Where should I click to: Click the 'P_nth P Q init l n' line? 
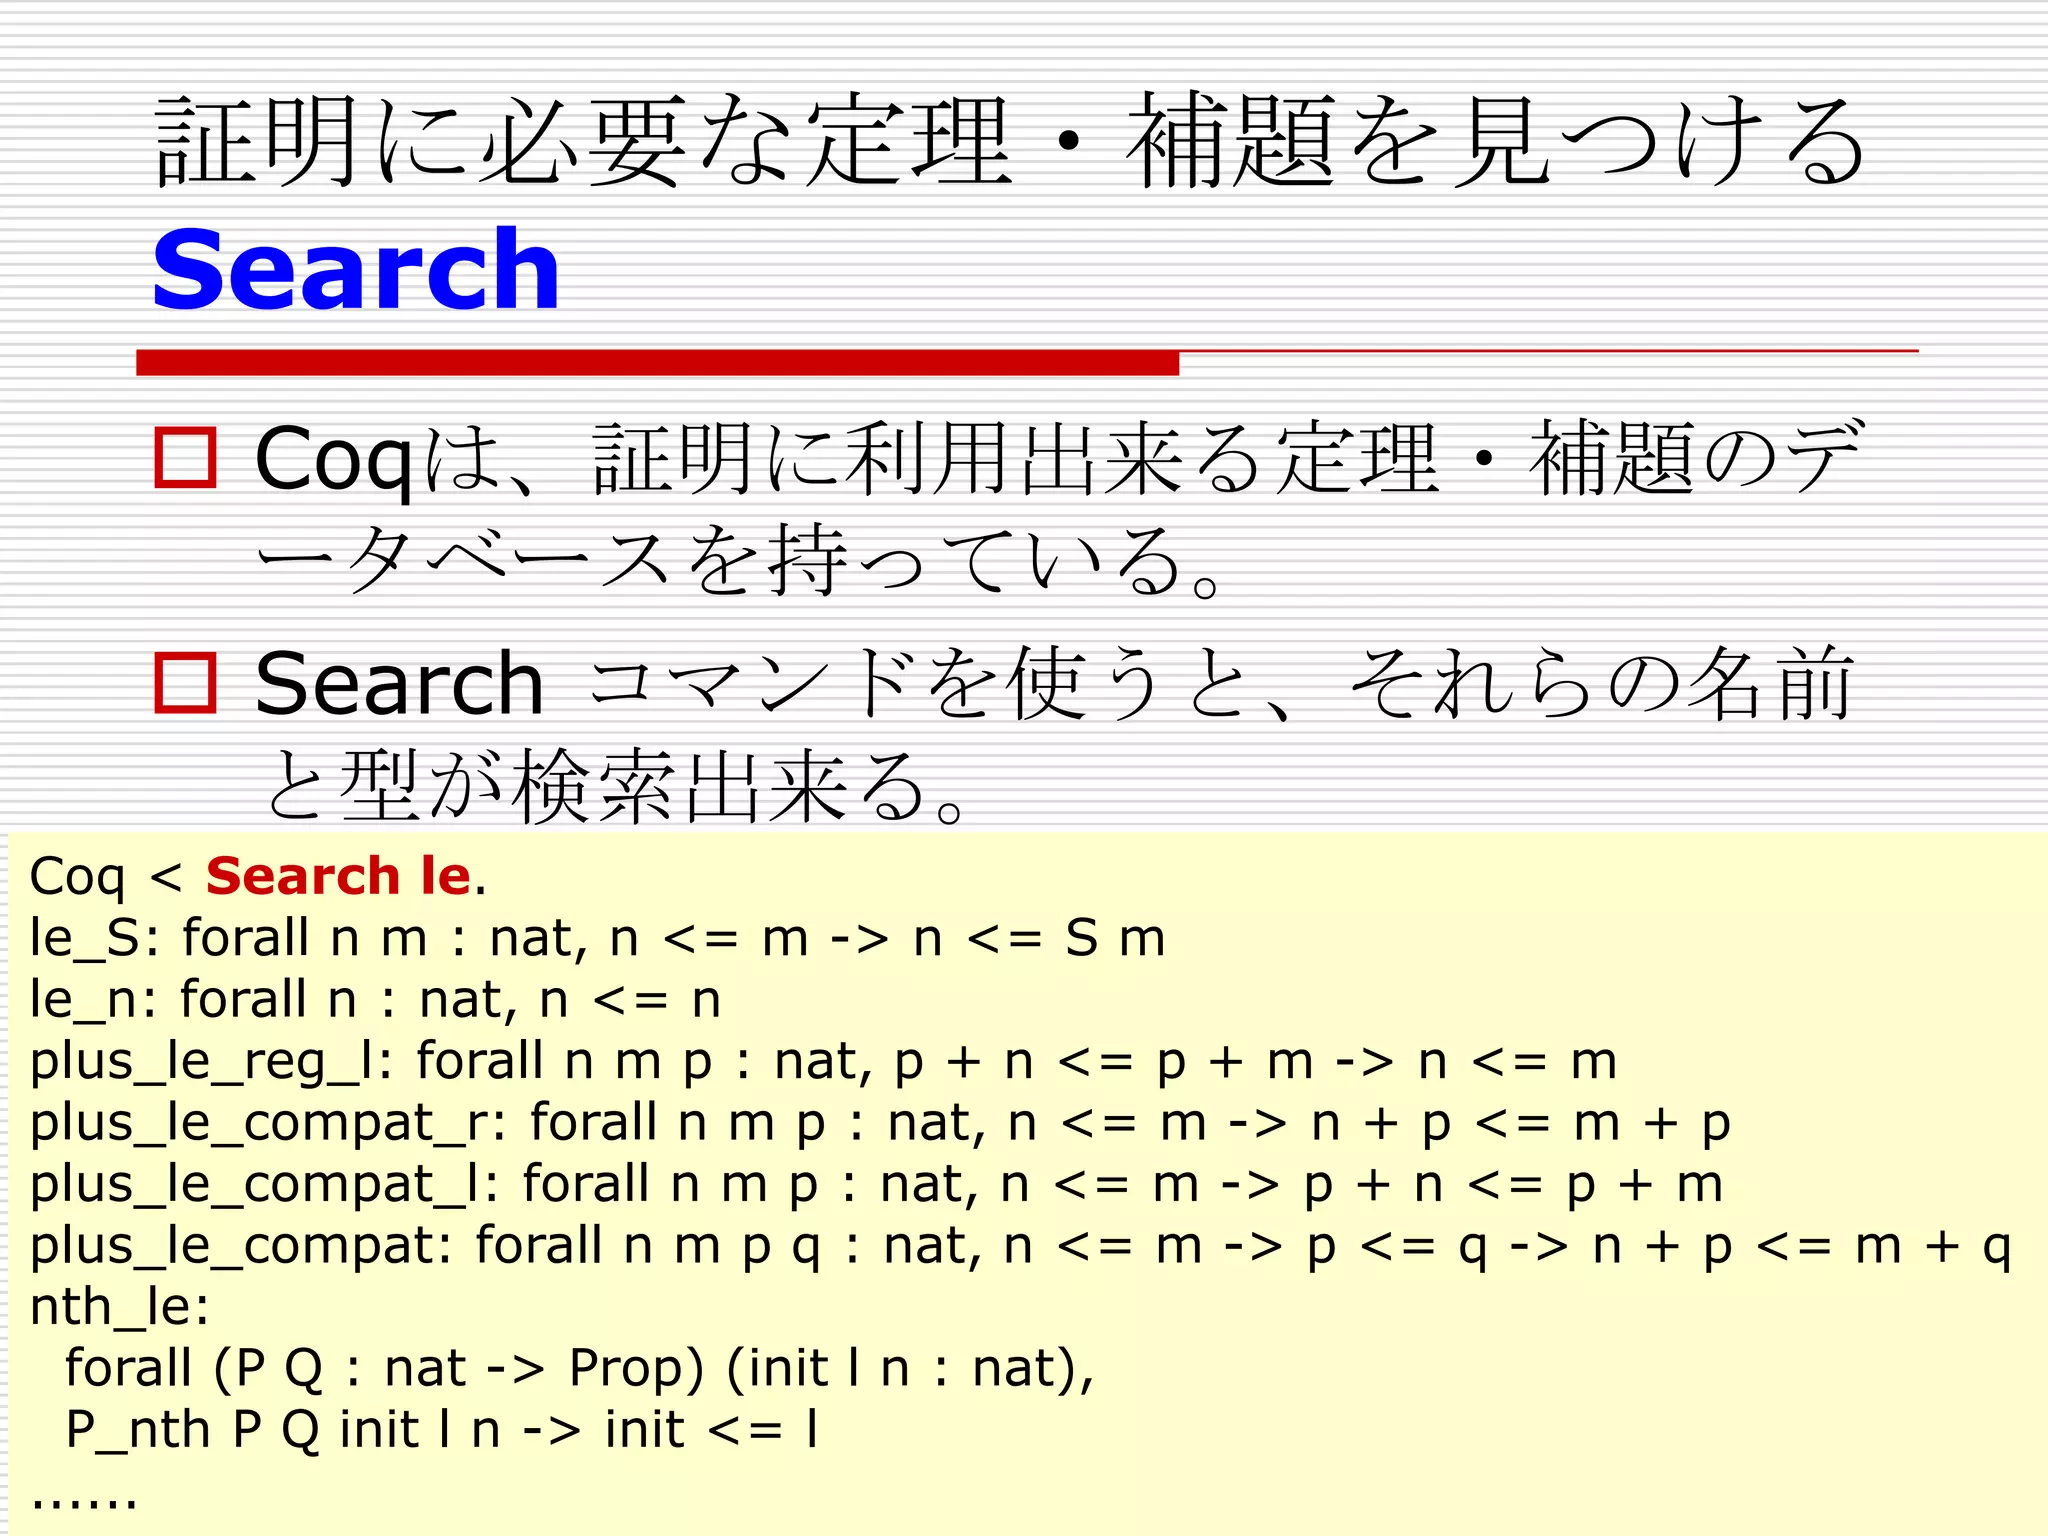pyautogui.click(x=442, y=1429)
